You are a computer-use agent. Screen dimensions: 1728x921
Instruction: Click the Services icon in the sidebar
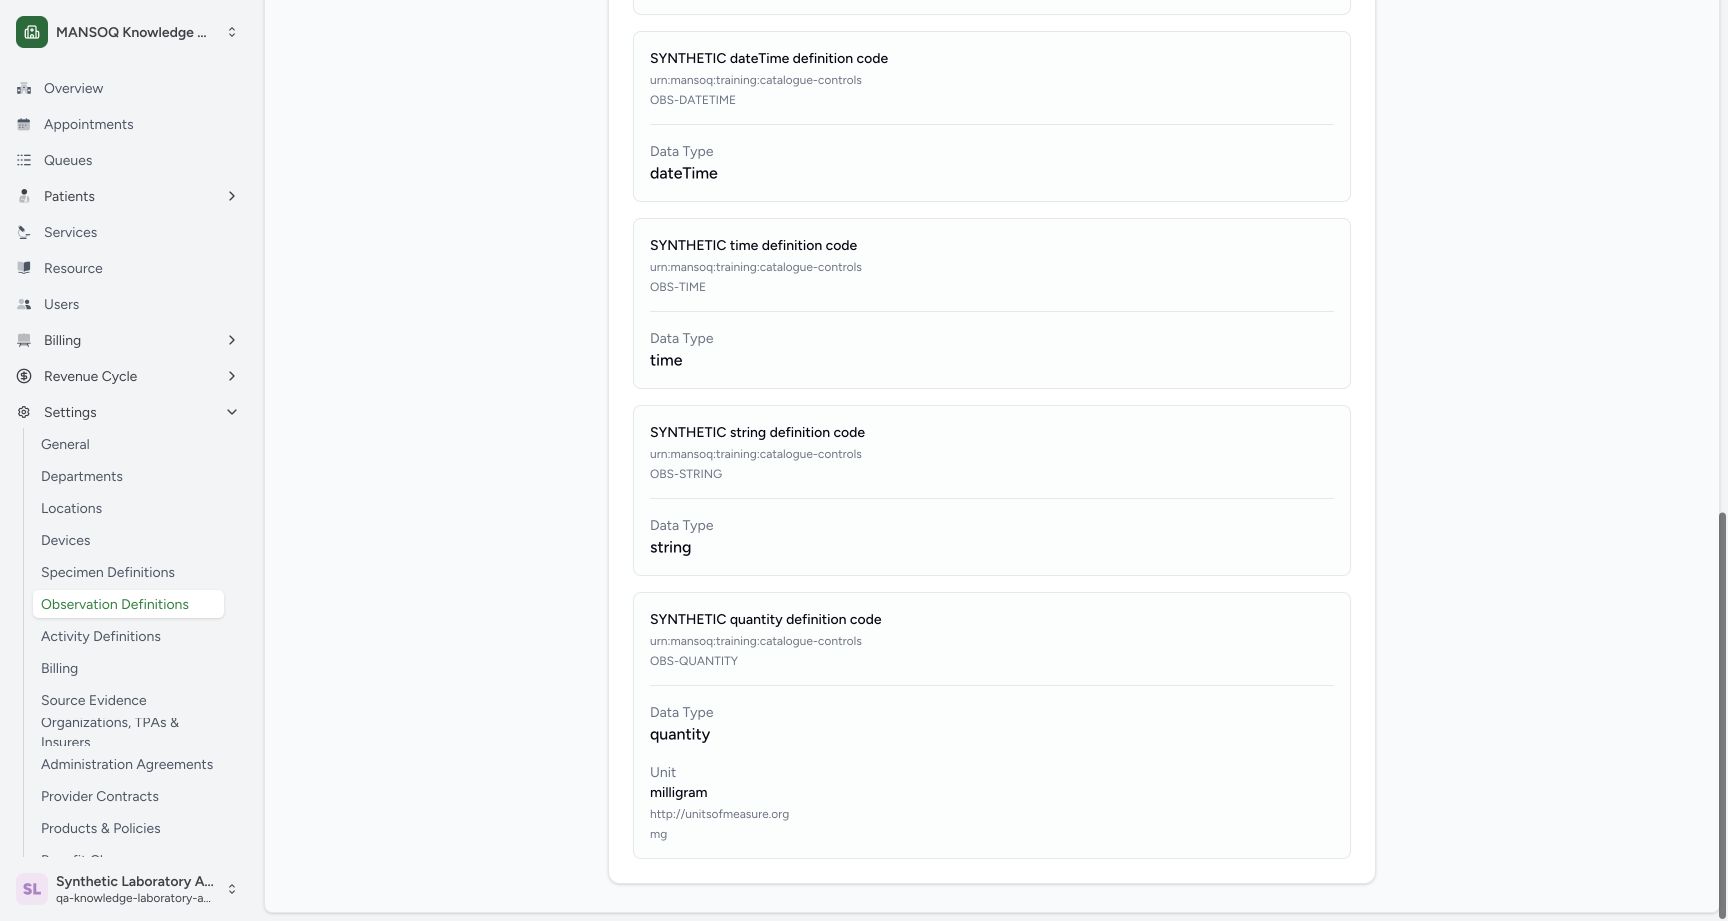tap(24, 232)
